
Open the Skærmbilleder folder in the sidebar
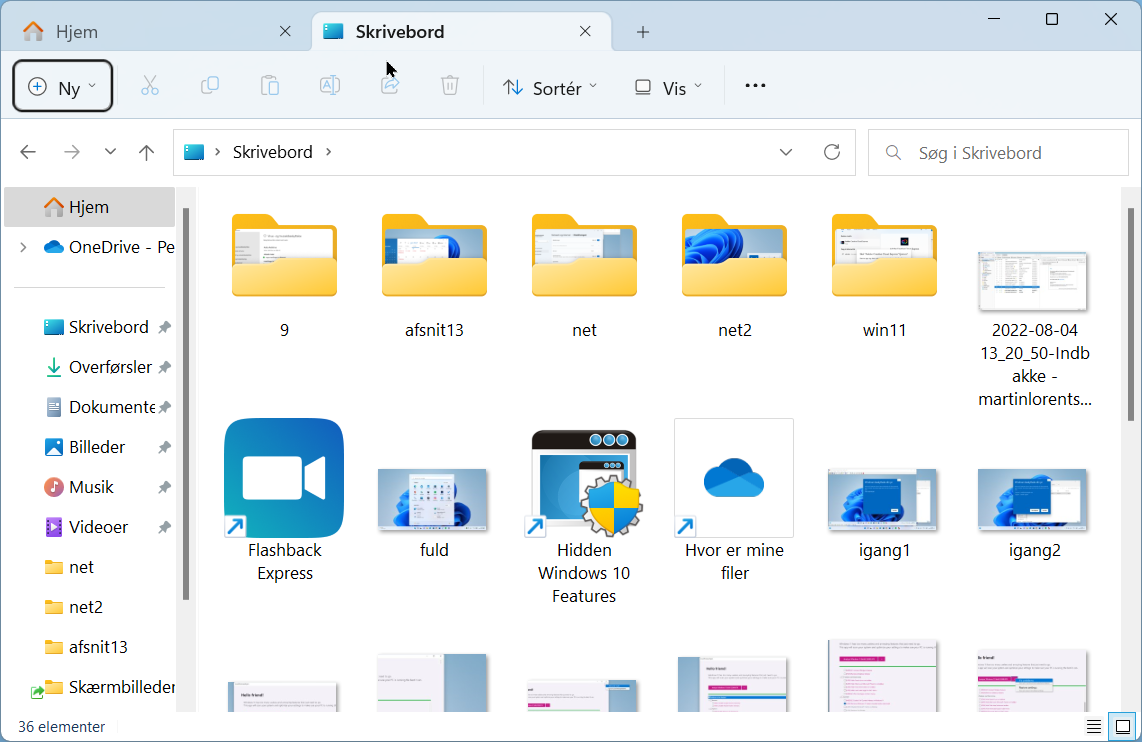pyautogui.click(x=120, y=687)
